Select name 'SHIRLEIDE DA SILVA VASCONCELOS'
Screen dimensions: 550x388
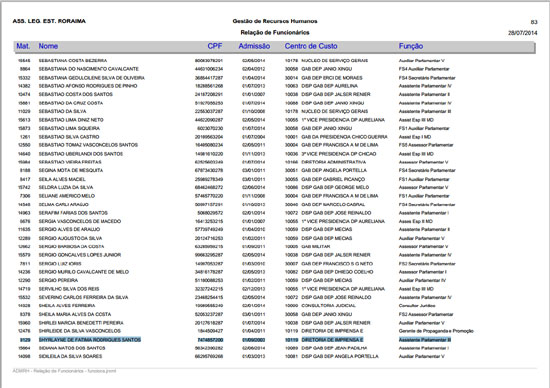pos(80,331)
